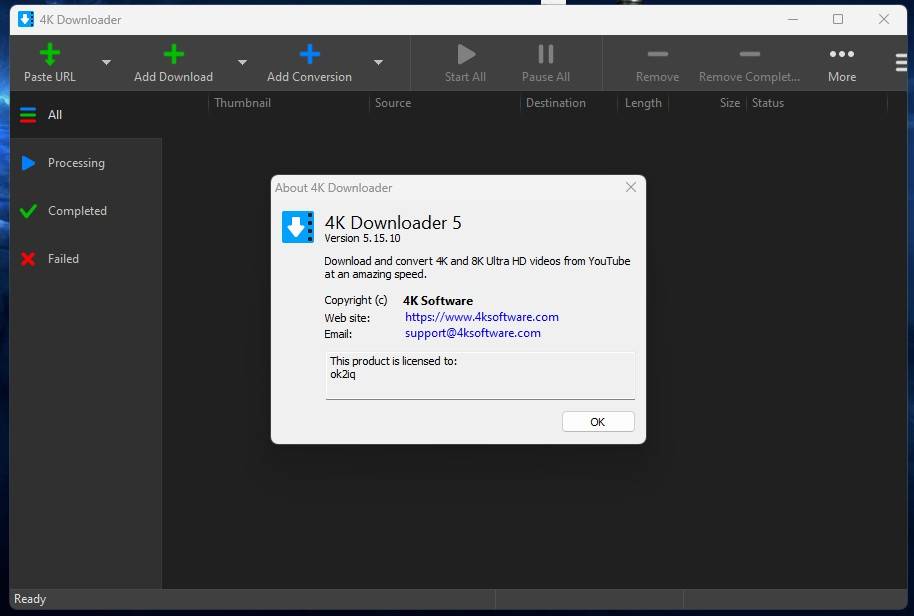
Task: Select the All filter in sidebar
Action: point(86,115)
